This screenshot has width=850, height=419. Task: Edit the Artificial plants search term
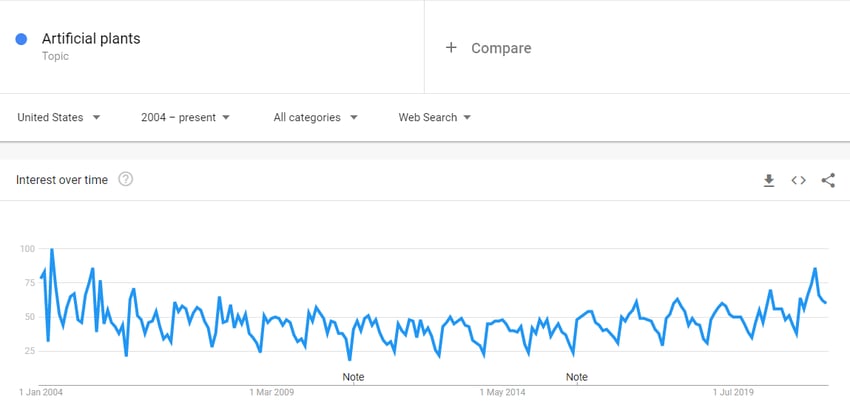(x=91, y=38)
